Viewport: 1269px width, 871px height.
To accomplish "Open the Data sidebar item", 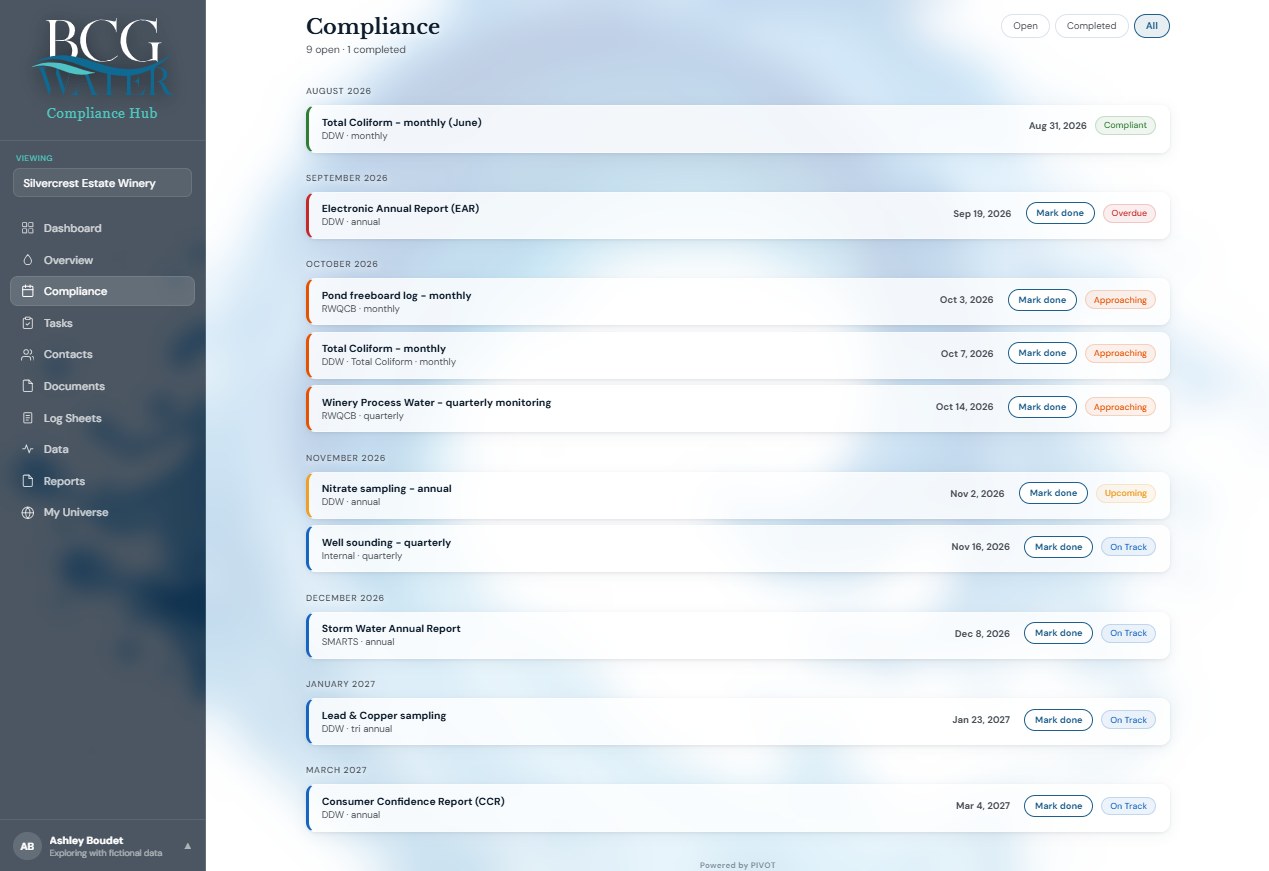I will 102,449.
